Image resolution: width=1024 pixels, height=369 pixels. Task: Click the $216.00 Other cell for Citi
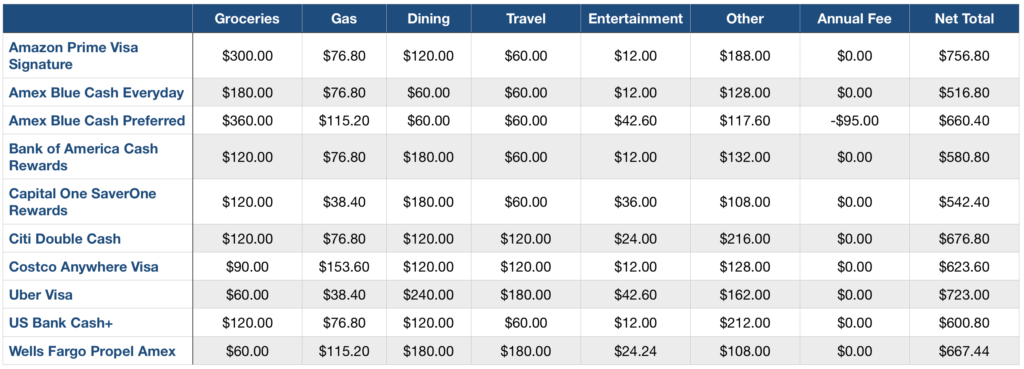745,239
